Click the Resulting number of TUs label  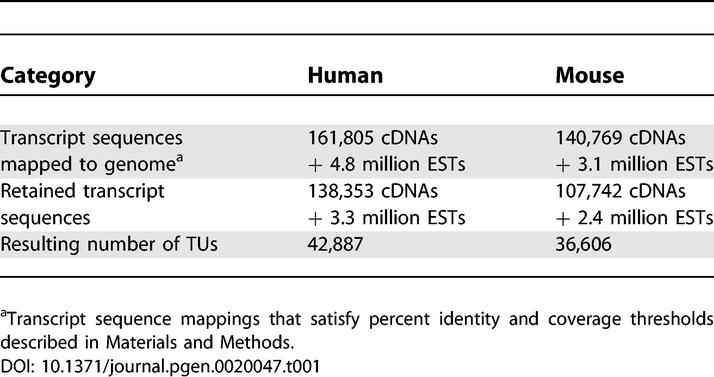pyautogui.click(x=109, y=244)
